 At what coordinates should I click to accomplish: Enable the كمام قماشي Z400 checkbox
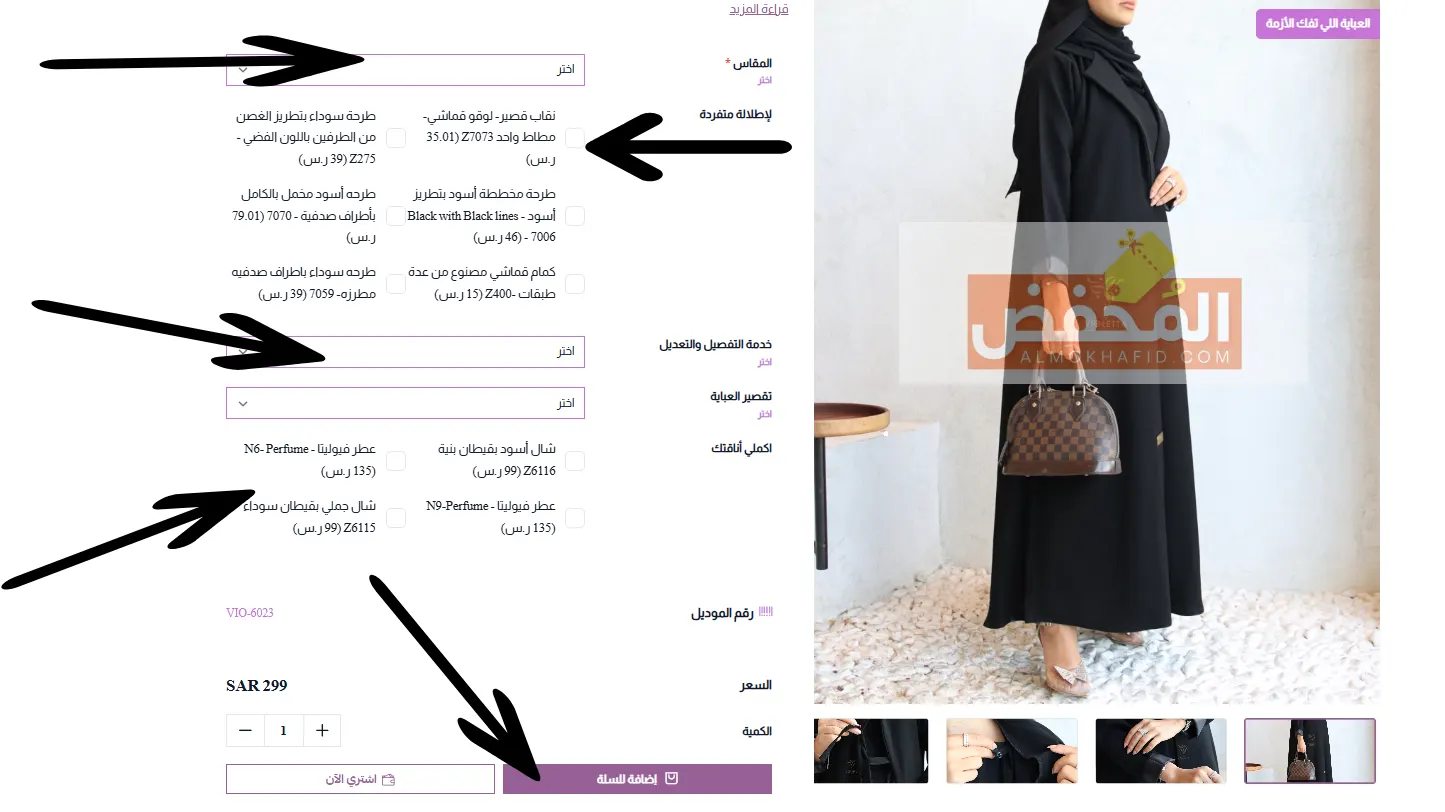click(x=575, y=284)
